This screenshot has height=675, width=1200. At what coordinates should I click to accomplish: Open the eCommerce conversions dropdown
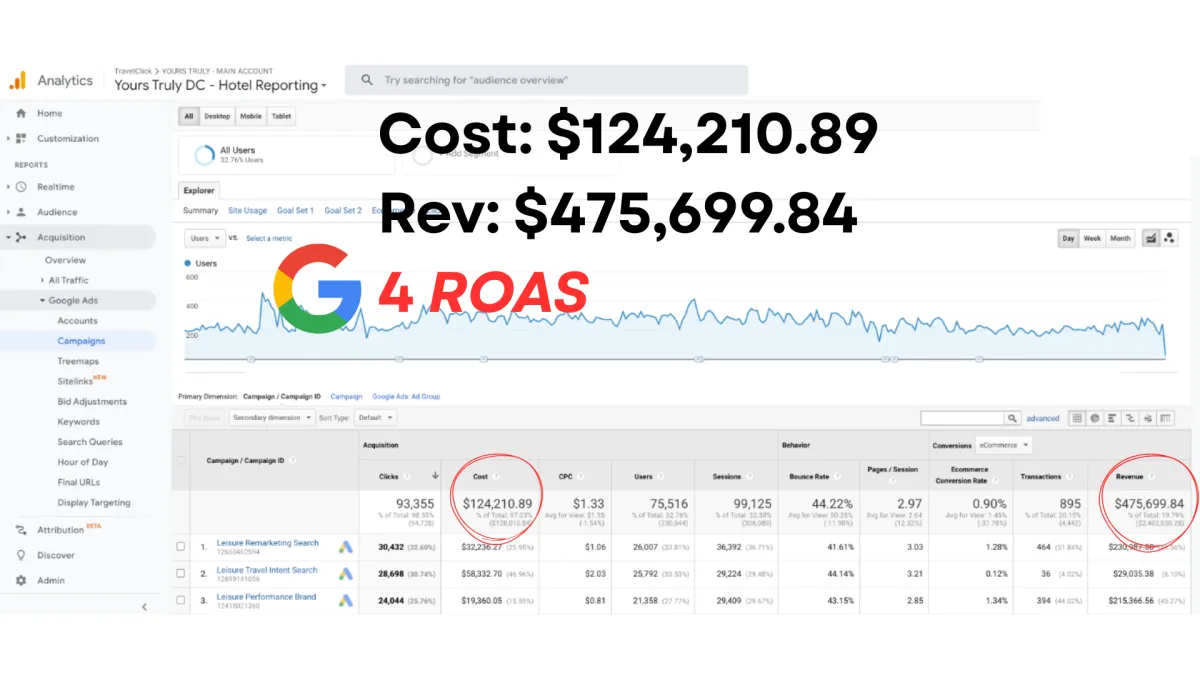(1005, 445)
